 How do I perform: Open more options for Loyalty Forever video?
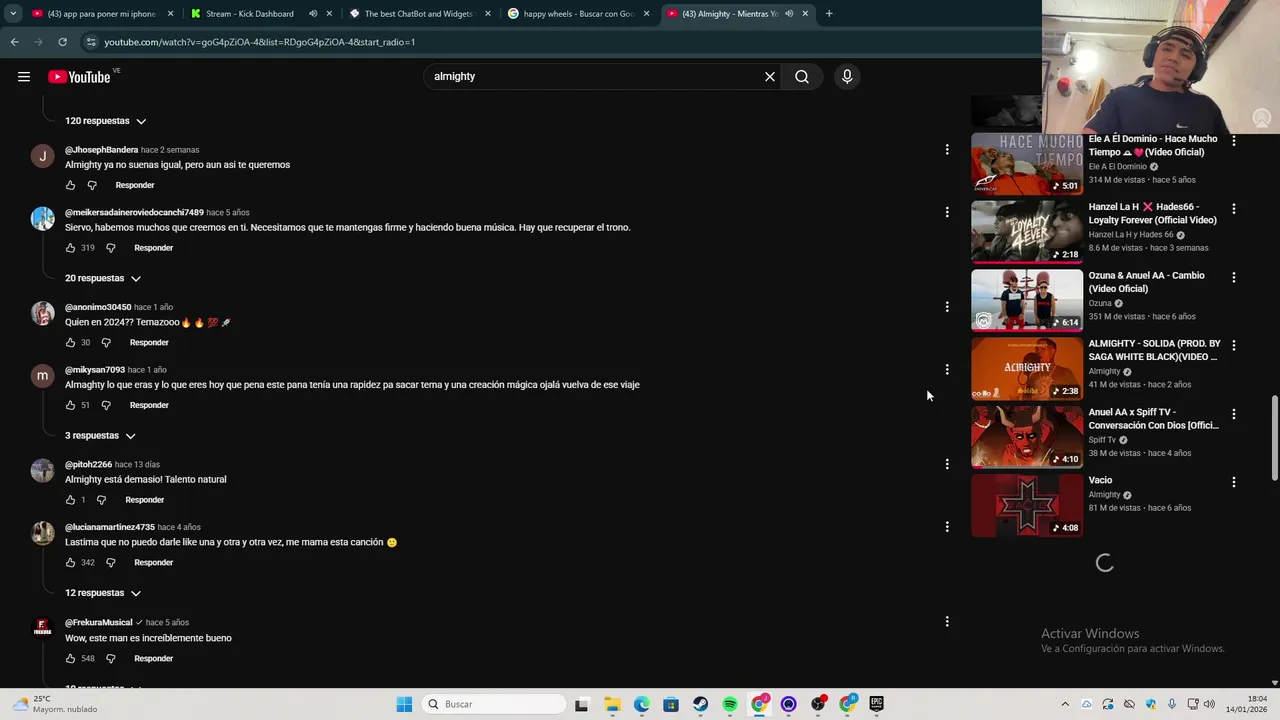(x=1233, y=209)
